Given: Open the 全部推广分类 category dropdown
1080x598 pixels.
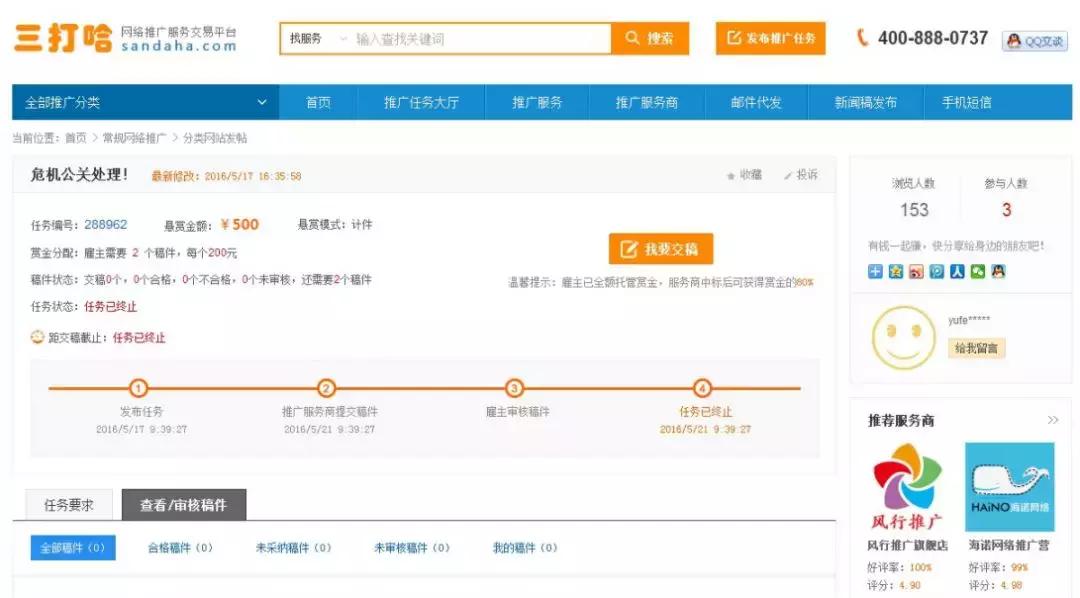Looking at the screenshot, I should tap(140, 101).
